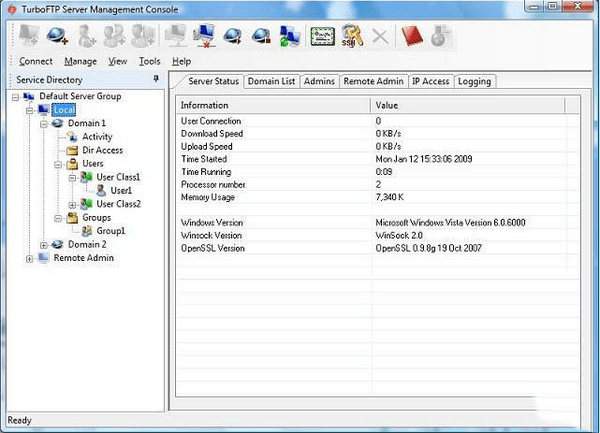Click the start domain globe icon

(x=233, y=36)
